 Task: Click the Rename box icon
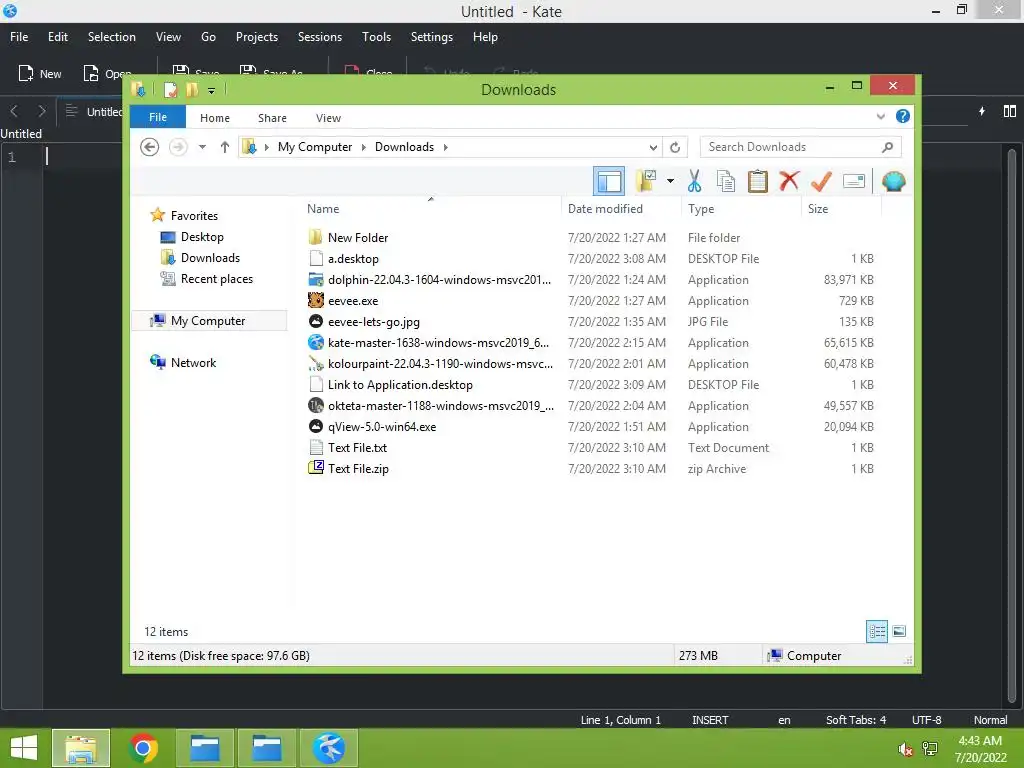[854, 181]
